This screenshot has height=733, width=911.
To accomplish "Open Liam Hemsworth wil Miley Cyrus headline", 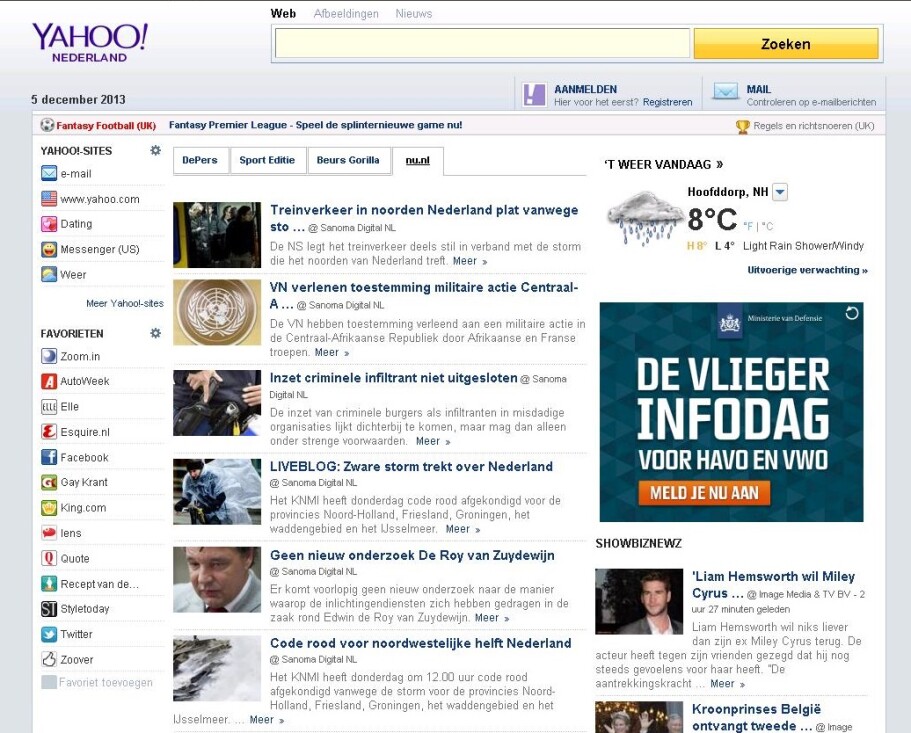I will click(773, 584).
